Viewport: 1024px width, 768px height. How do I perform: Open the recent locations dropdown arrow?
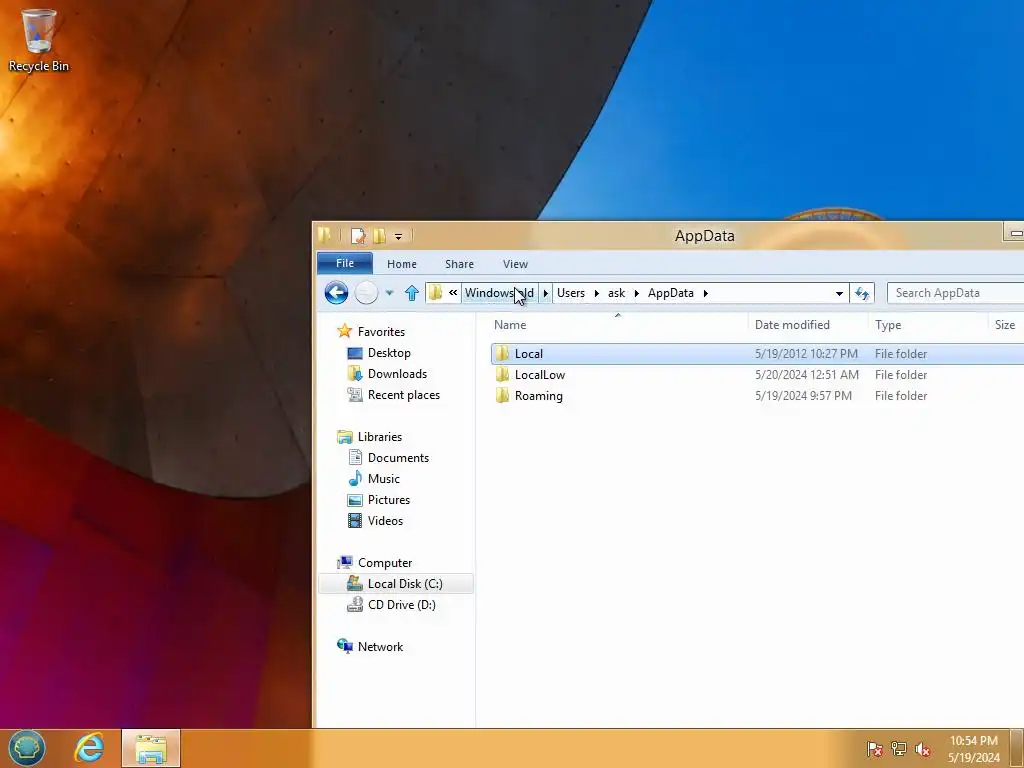coord(389,293)
